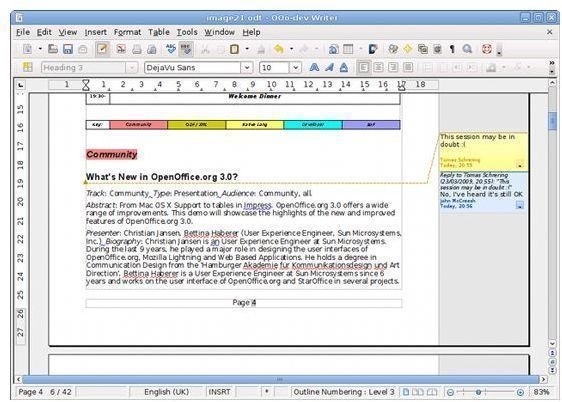Open the Insert menu
This screenshot has height=402, width=562.
95,32
